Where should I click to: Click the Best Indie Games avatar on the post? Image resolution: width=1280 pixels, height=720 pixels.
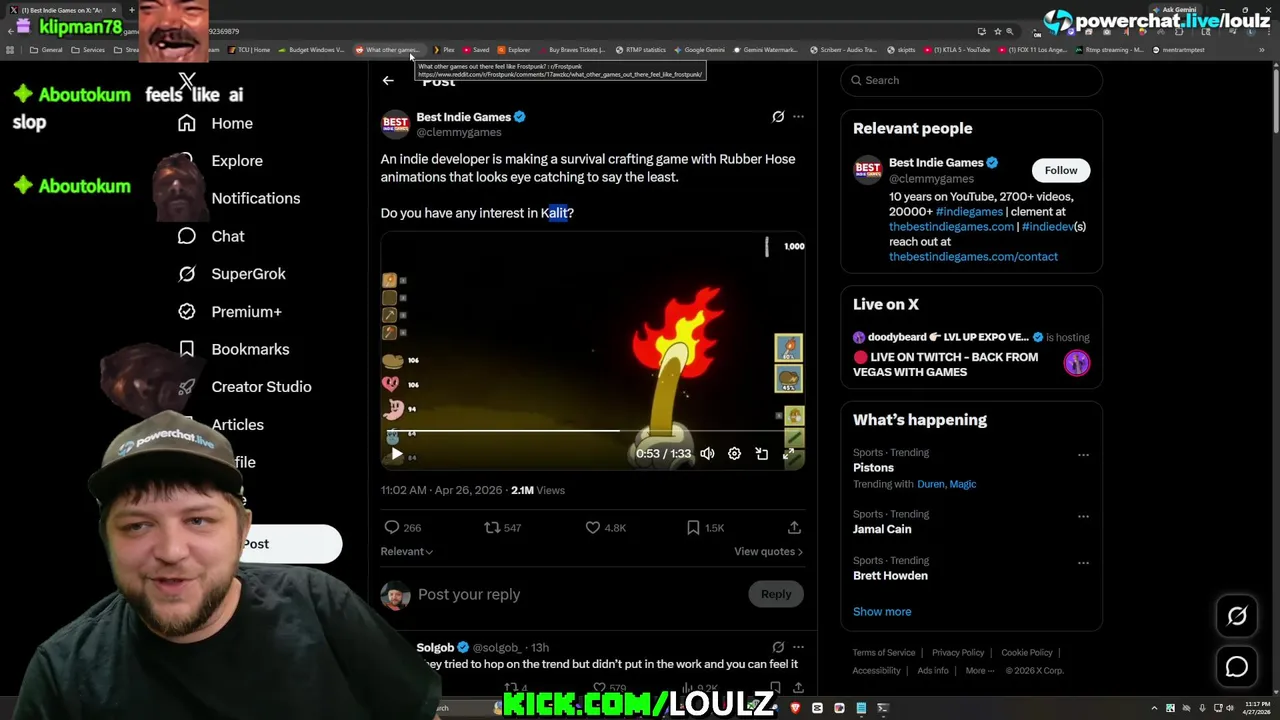(x=395, y=124)
